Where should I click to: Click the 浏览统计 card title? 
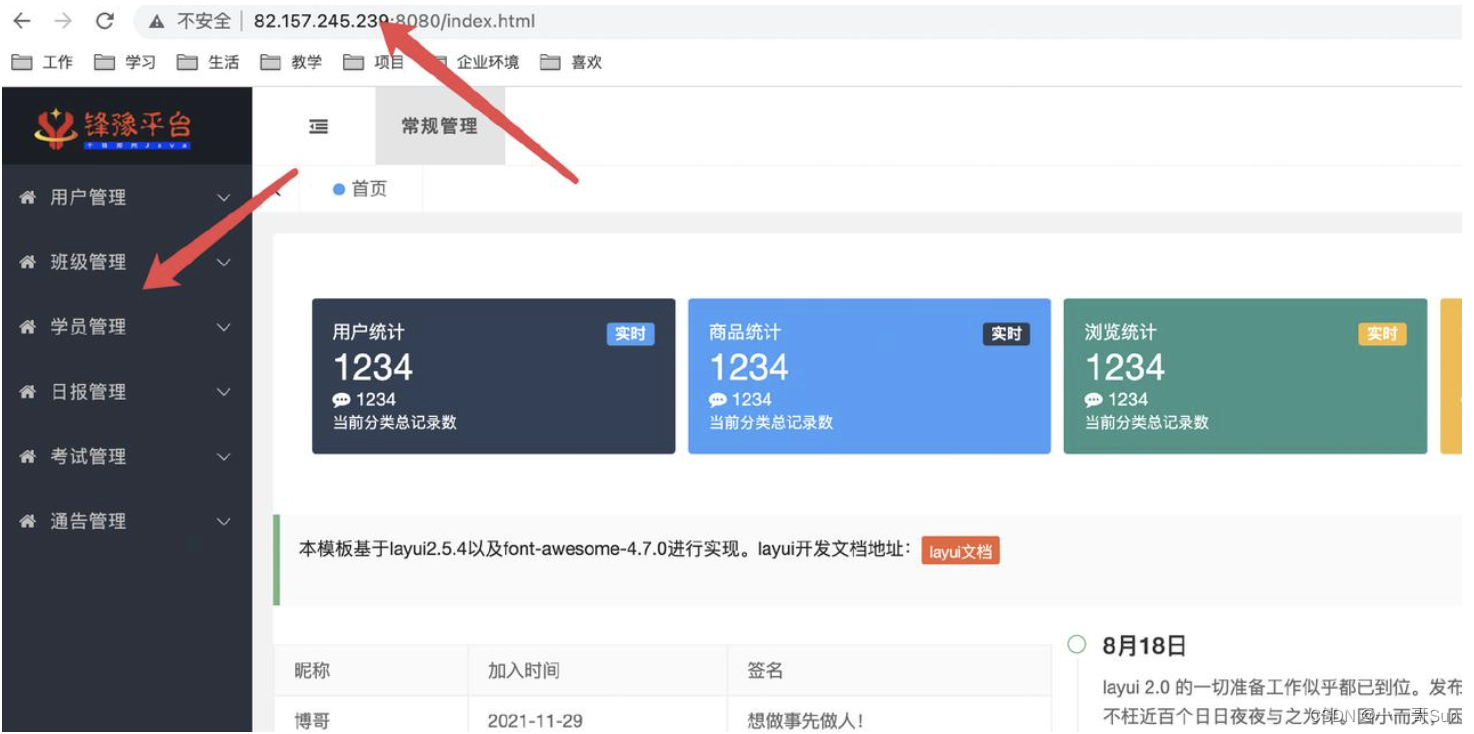coord(1121,332)
